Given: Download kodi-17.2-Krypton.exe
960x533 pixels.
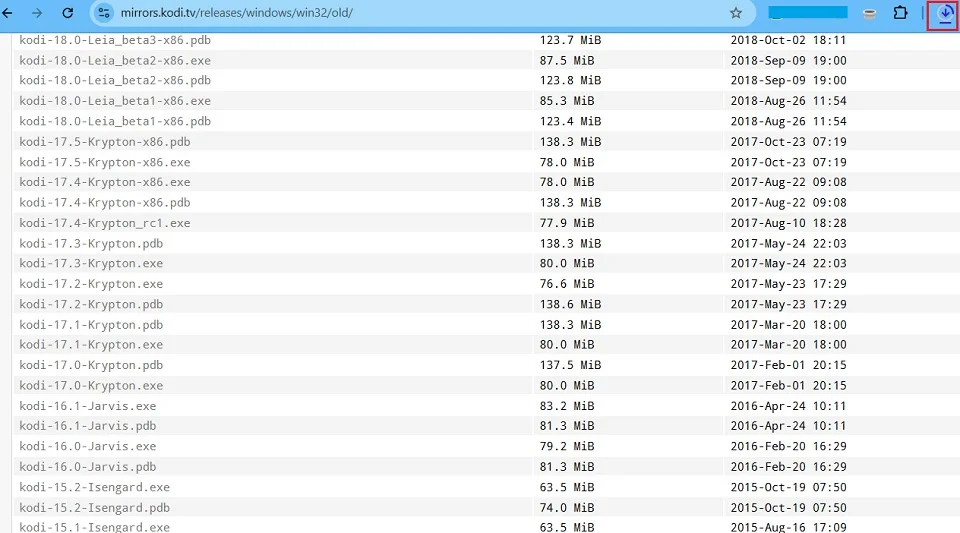Looking at the screenshot, I should pos(91,284).
